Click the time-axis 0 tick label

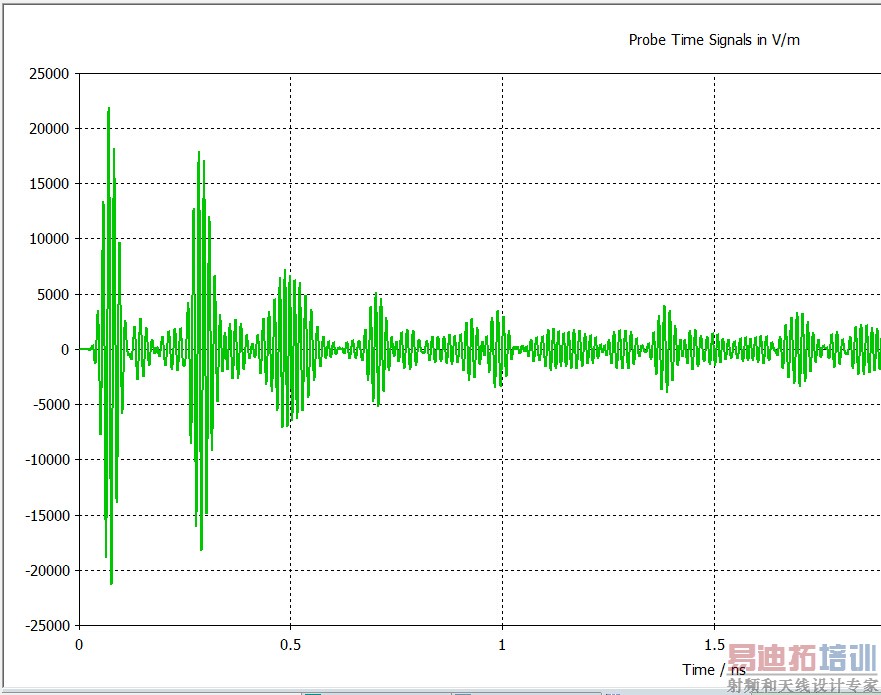click(79, 644)
